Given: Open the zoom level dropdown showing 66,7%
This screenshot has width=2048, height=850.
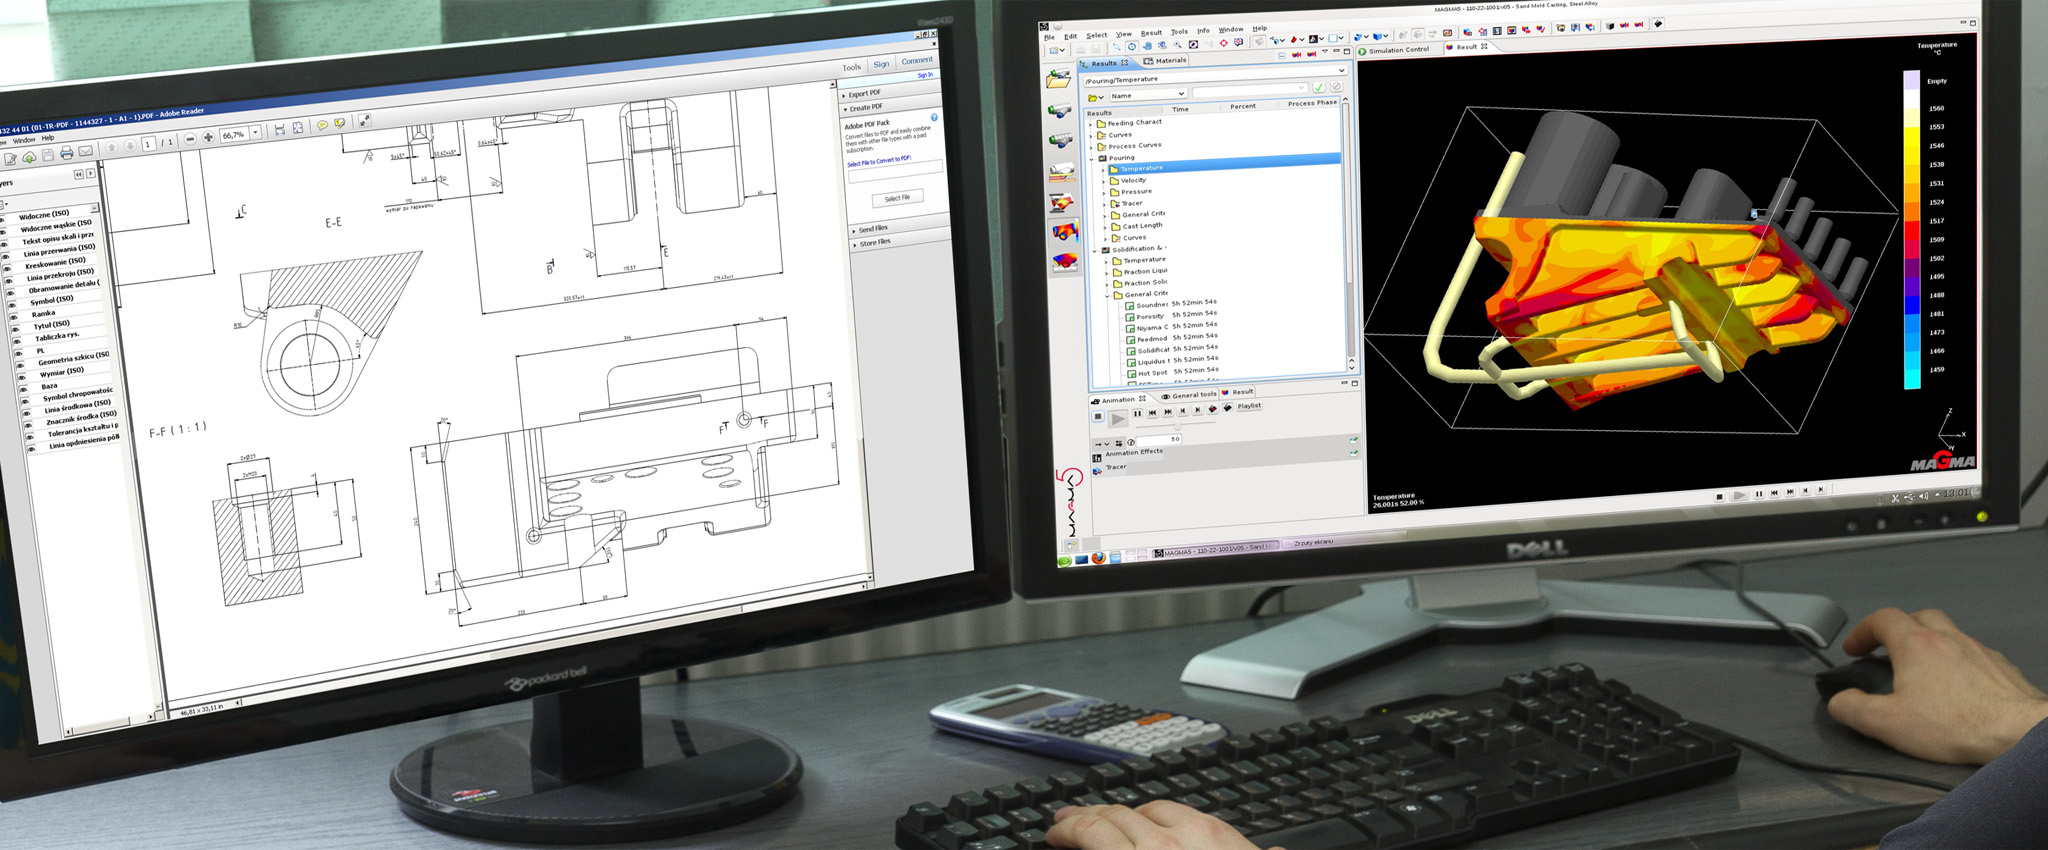Looking at the screenshot, I should 256,132.
